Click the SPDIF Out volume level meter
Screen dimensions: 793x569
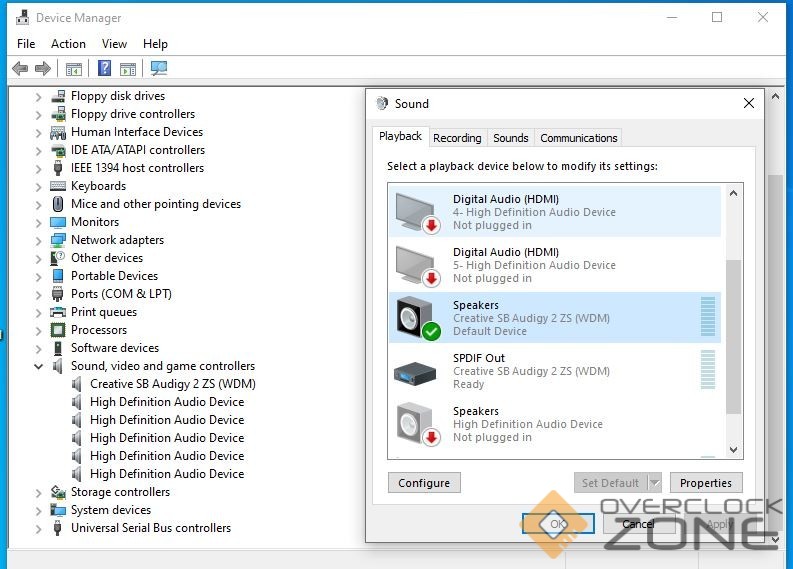708,370
